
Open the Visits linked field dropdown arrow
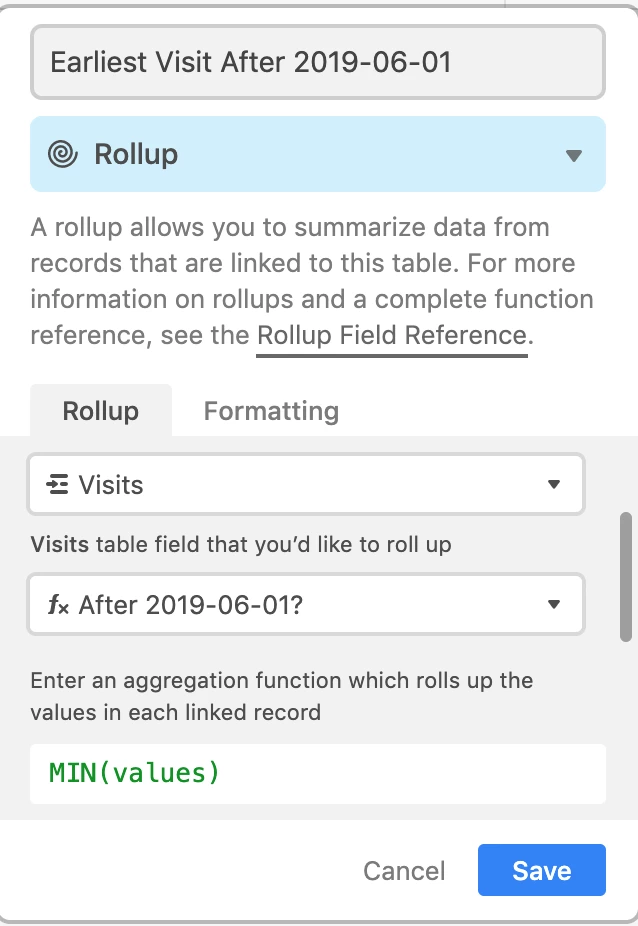[x=554, y=485]
